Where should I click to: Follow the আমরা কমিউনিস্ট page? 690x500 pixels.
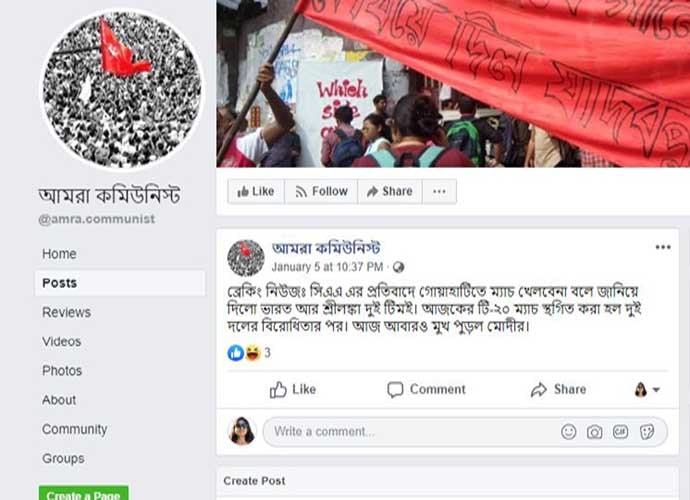click(x=321, y=191)
